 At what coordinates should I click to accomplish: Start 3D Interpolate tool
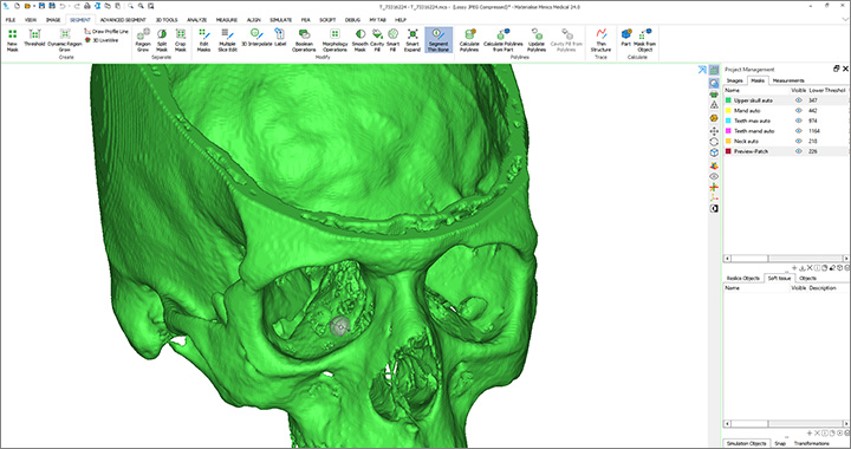click(x=256, y=38)
